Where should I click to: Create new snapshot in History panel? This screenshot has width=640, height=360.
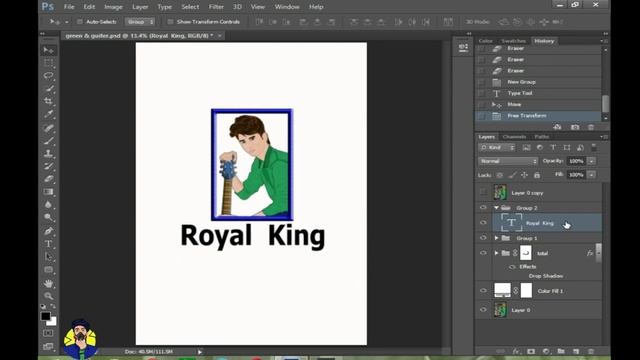pyautogui.click(x=575, y=127)
